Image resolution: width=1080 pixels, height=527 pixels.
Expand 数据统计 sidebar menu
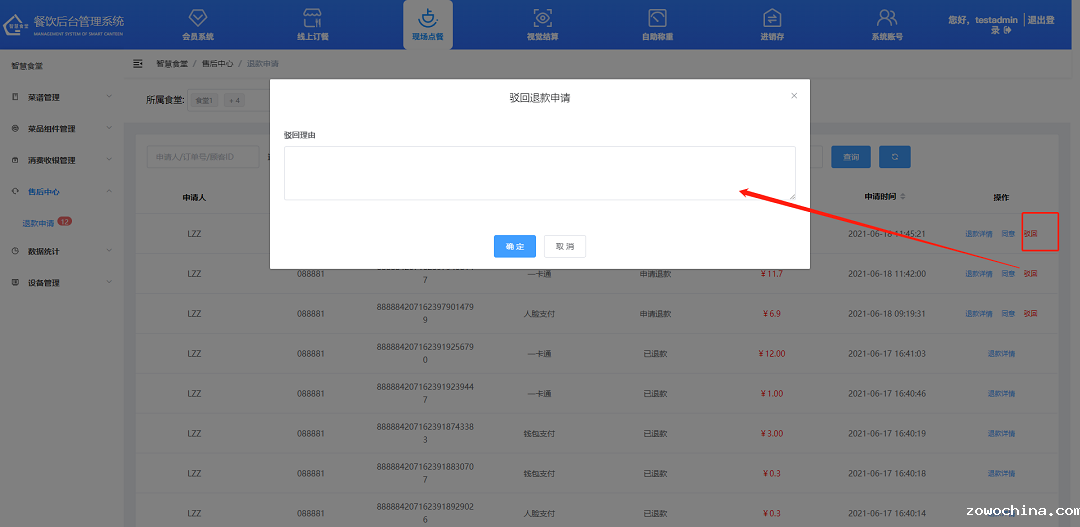point(62,251)
